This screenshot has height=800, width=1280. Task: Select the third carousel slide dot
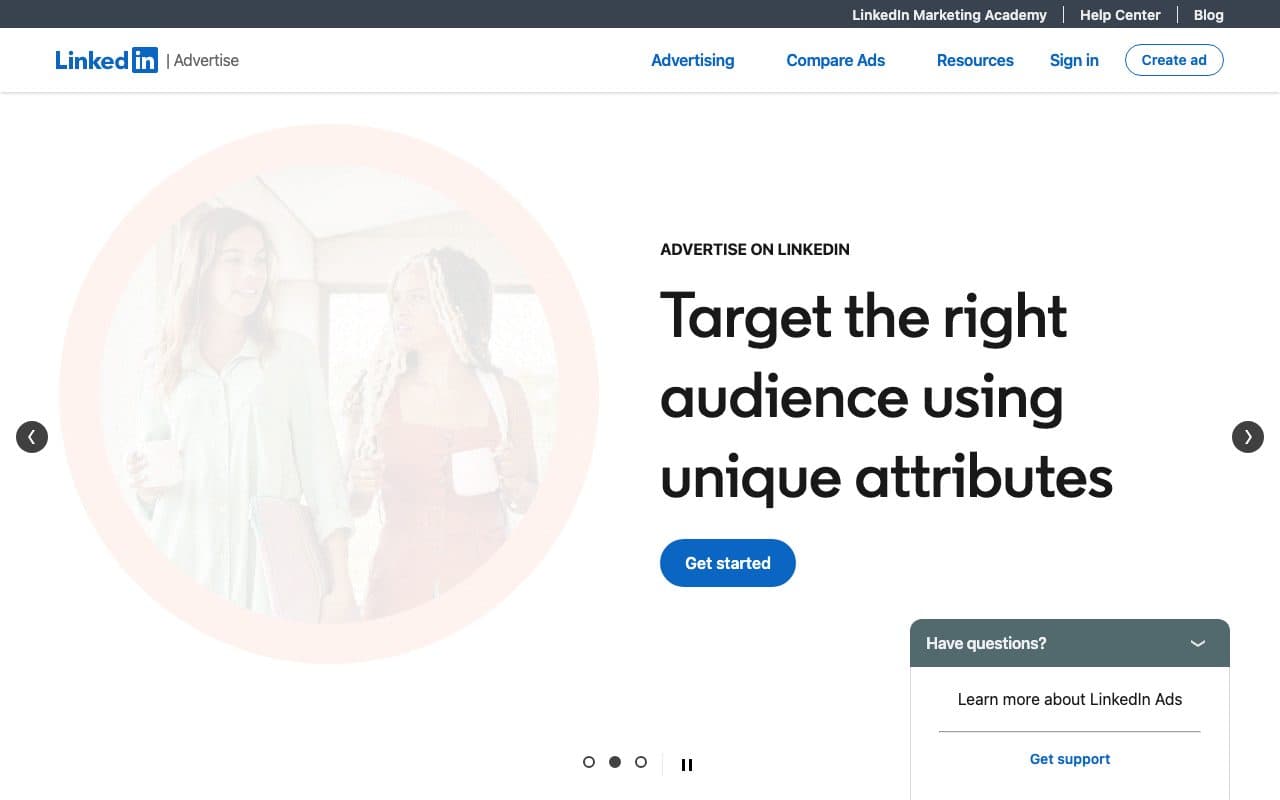coord(641,762)
